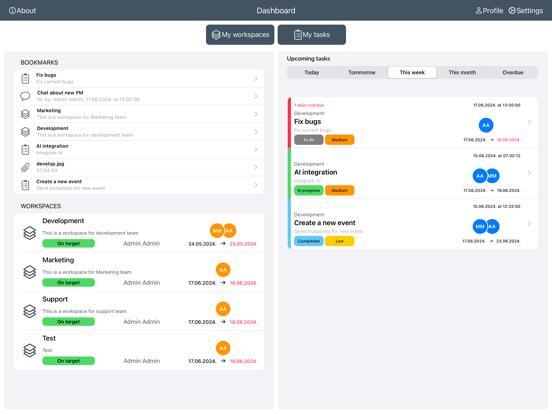Click the 25.05.2024. due date in Development
This screenshot has height=414, width=552.
pyautogui.click(x=243, y=244)
